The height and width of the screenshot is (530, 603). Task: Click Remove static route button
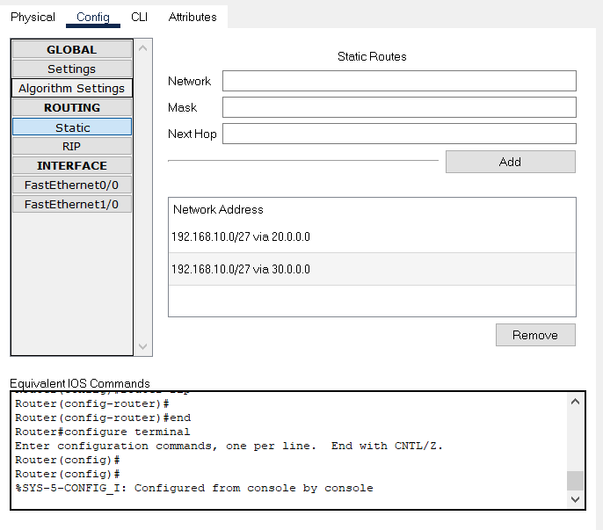click(535, 335)
